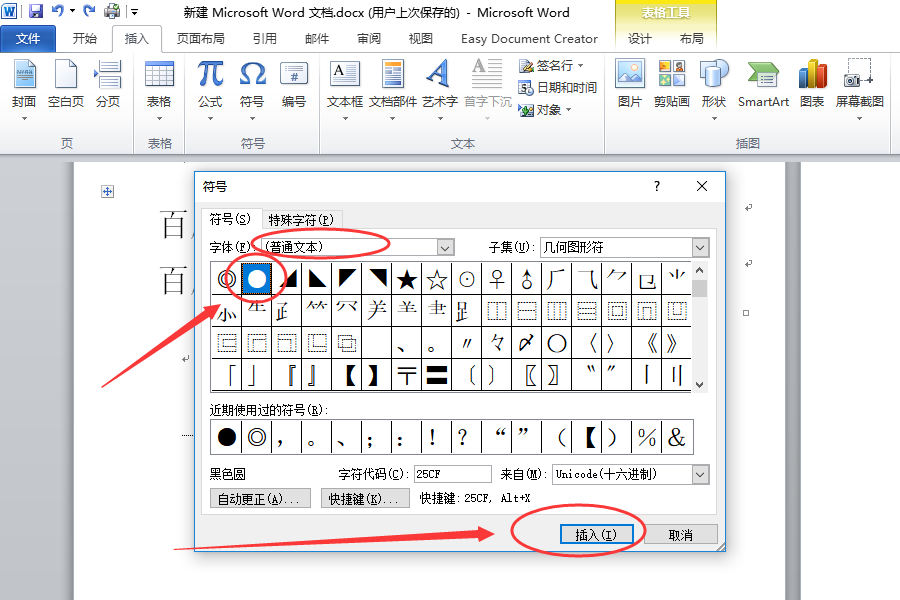Open Quick Parts (文档部件)
Image resolution: width=900 pixels, height=600 pixels.
click(x=393, y=89)
